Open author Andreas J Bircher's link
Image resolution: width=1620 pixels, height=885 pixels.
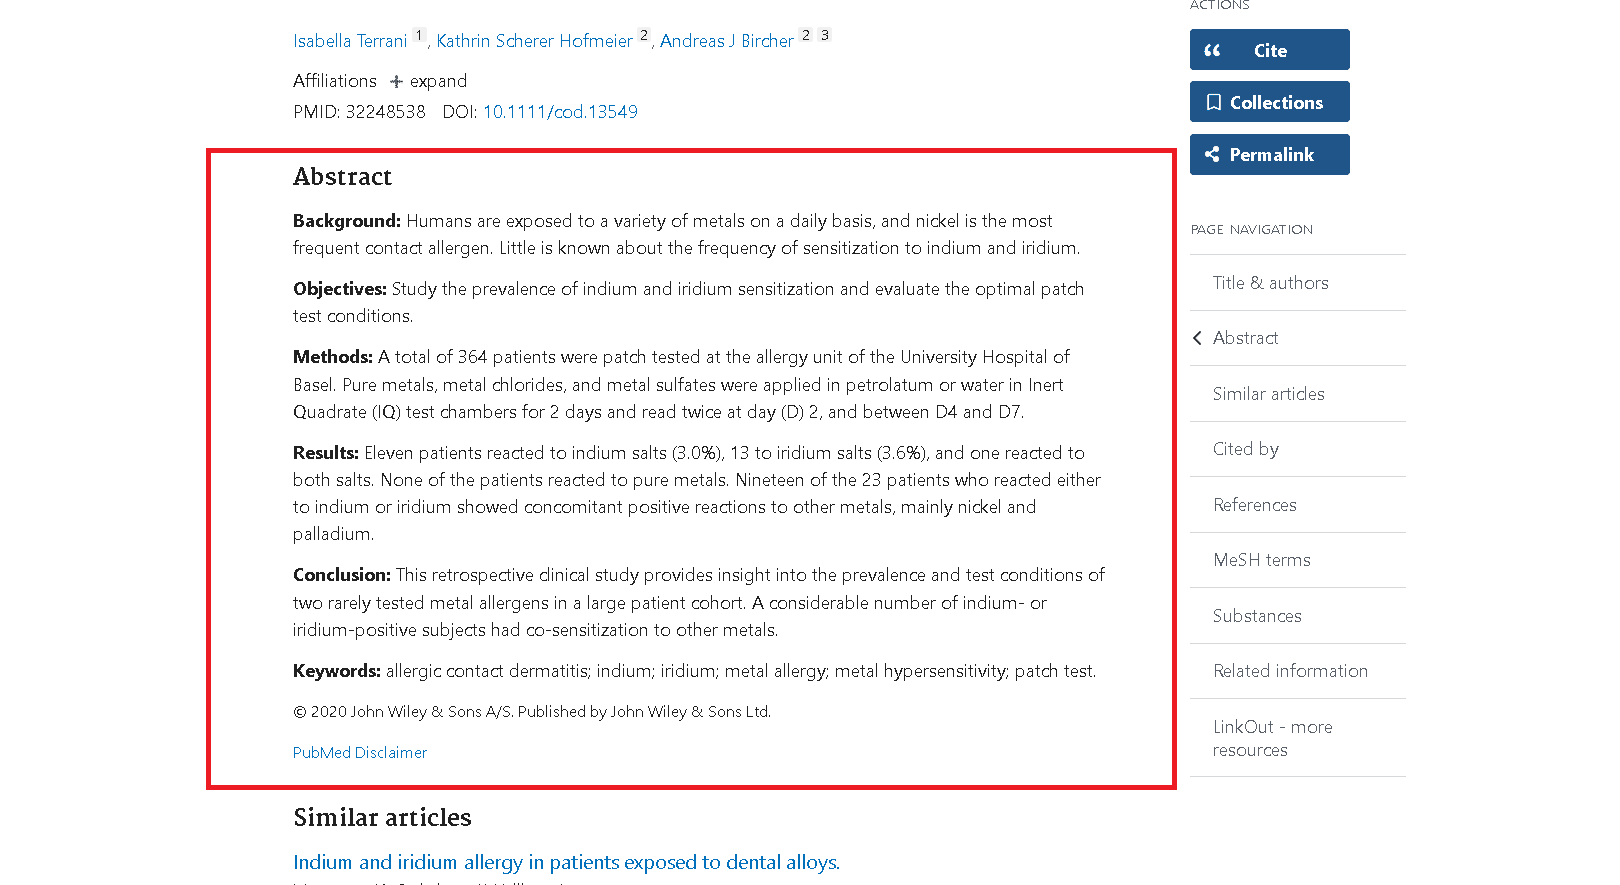click(726, 41)
